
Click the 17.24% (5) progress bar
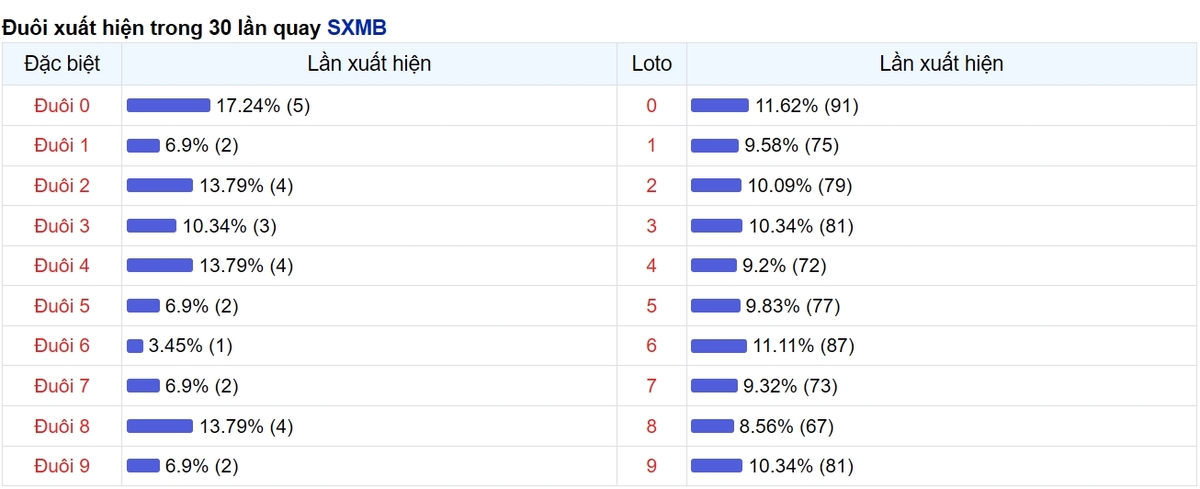point(168,106)
